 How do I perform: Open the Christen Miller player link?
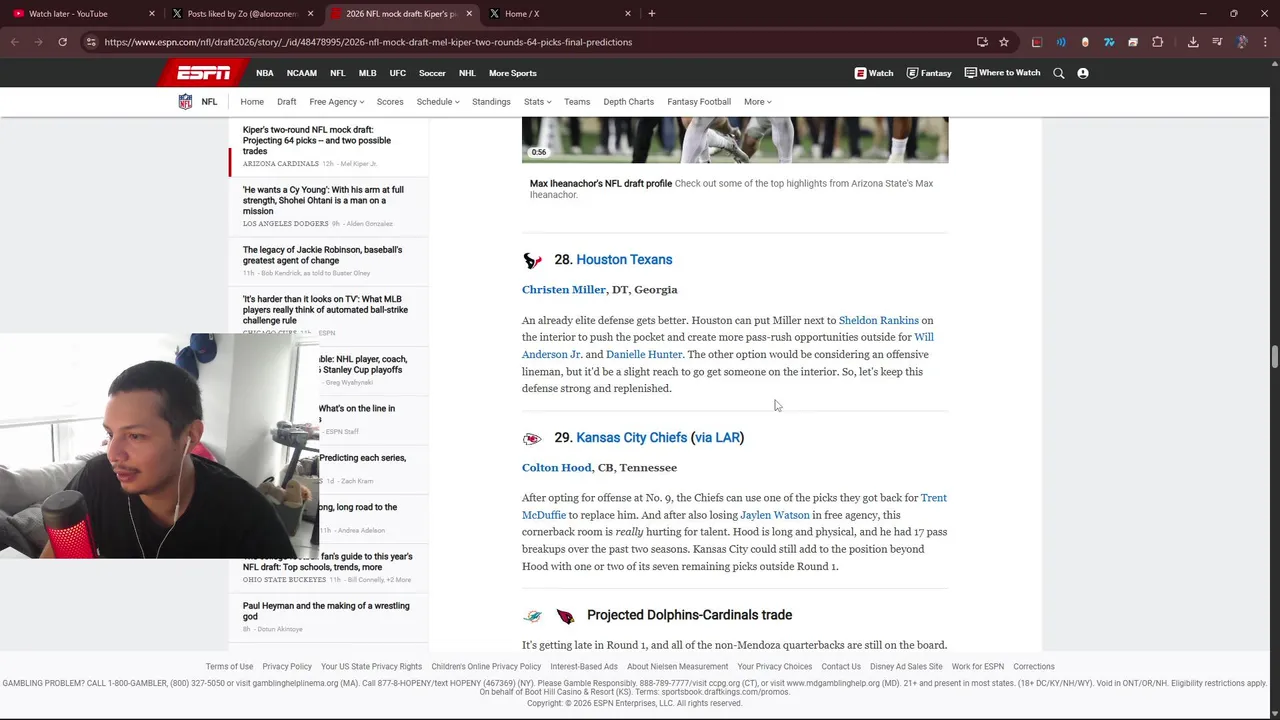coord(564,290)
